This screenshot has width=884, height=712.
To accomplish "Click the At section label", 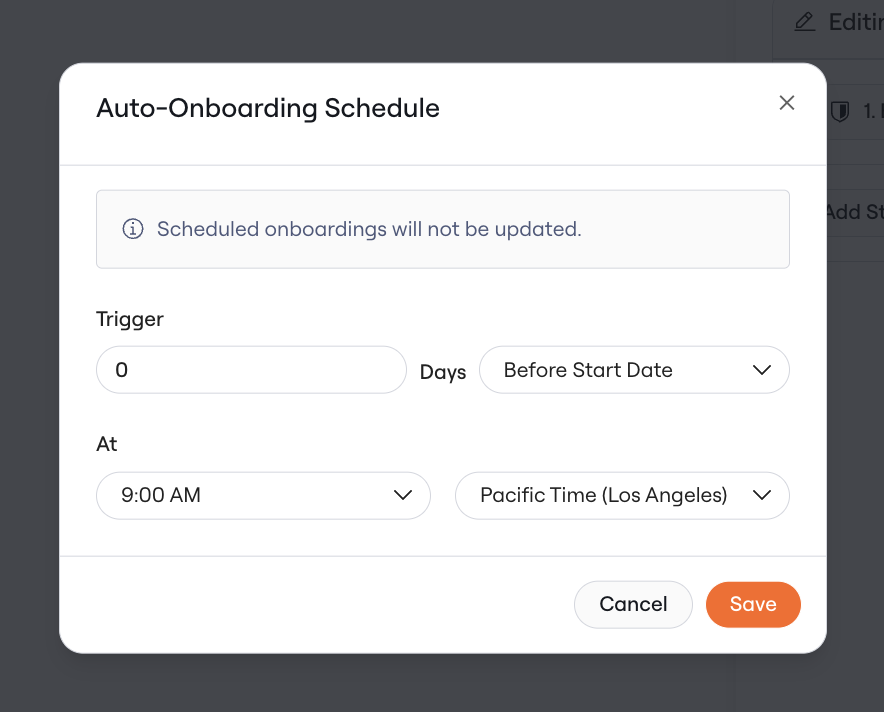I will (107, 444).
